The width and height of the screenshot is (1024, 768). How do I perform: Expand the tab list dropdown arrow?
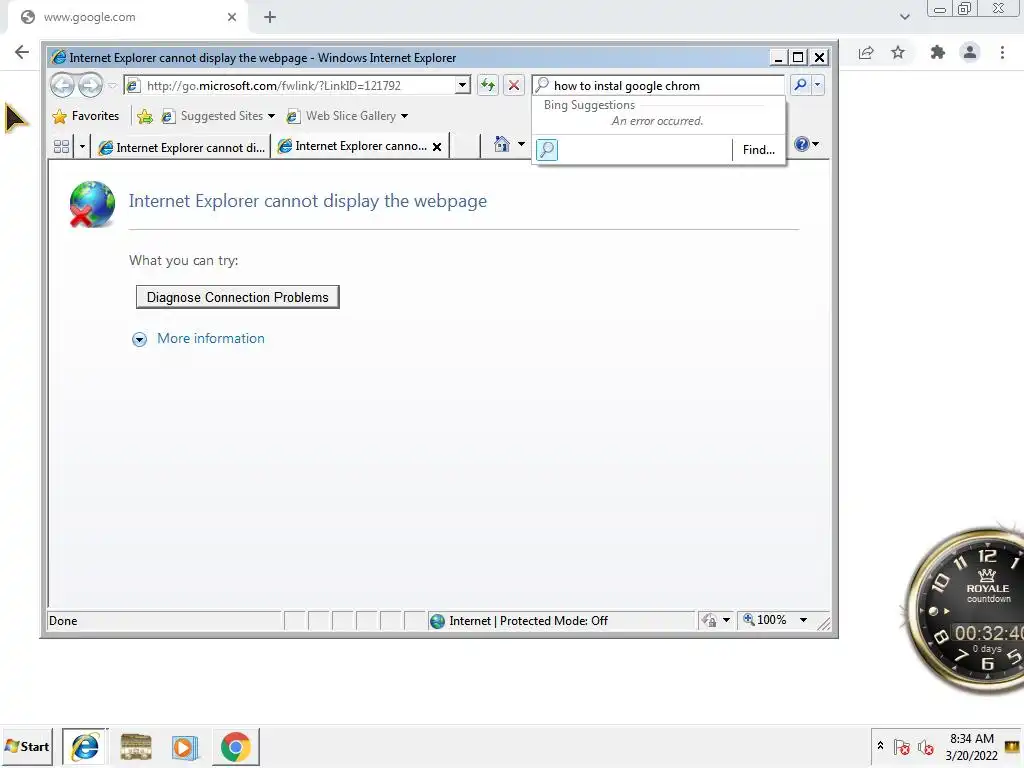pos(82,147)
